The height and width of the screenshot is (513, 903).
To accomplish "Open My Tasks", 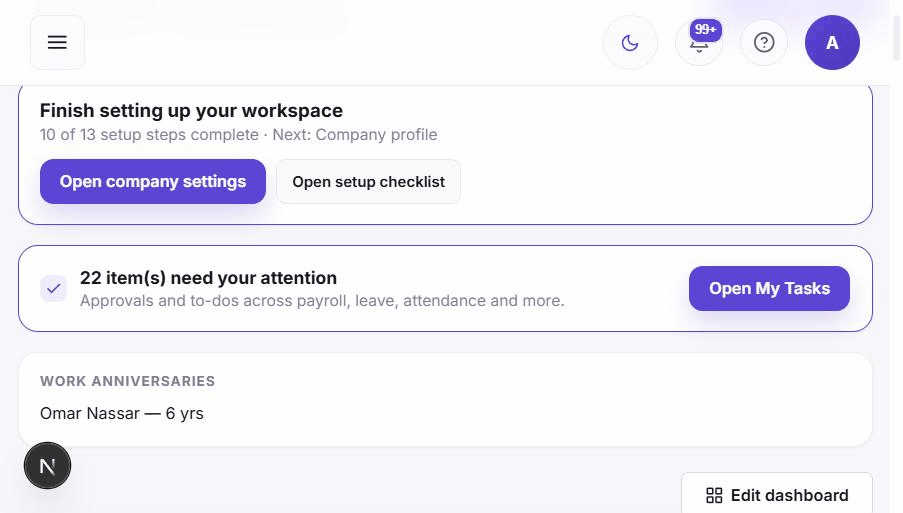I will 769,288.
